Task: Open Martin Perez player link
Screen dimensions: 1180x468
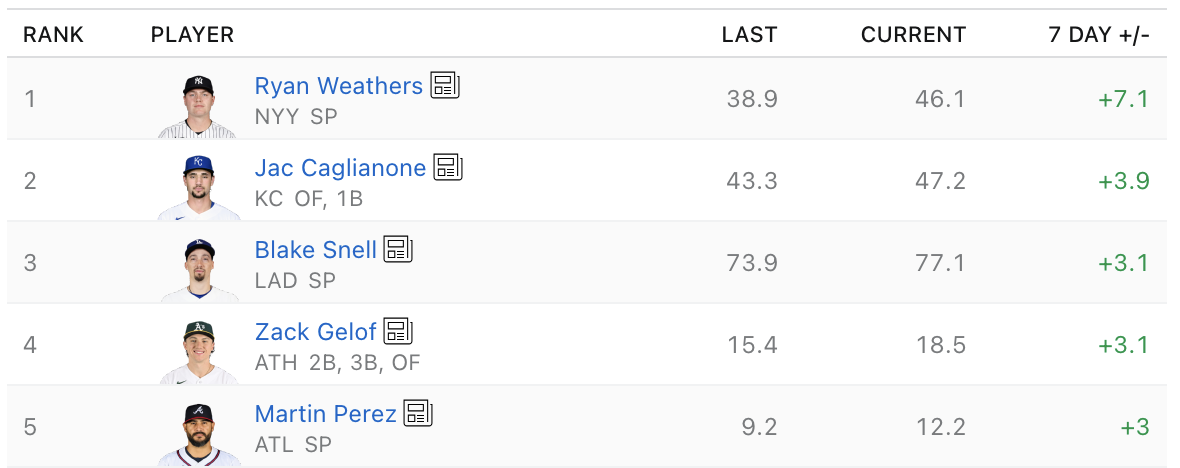Action: (326, 414)
